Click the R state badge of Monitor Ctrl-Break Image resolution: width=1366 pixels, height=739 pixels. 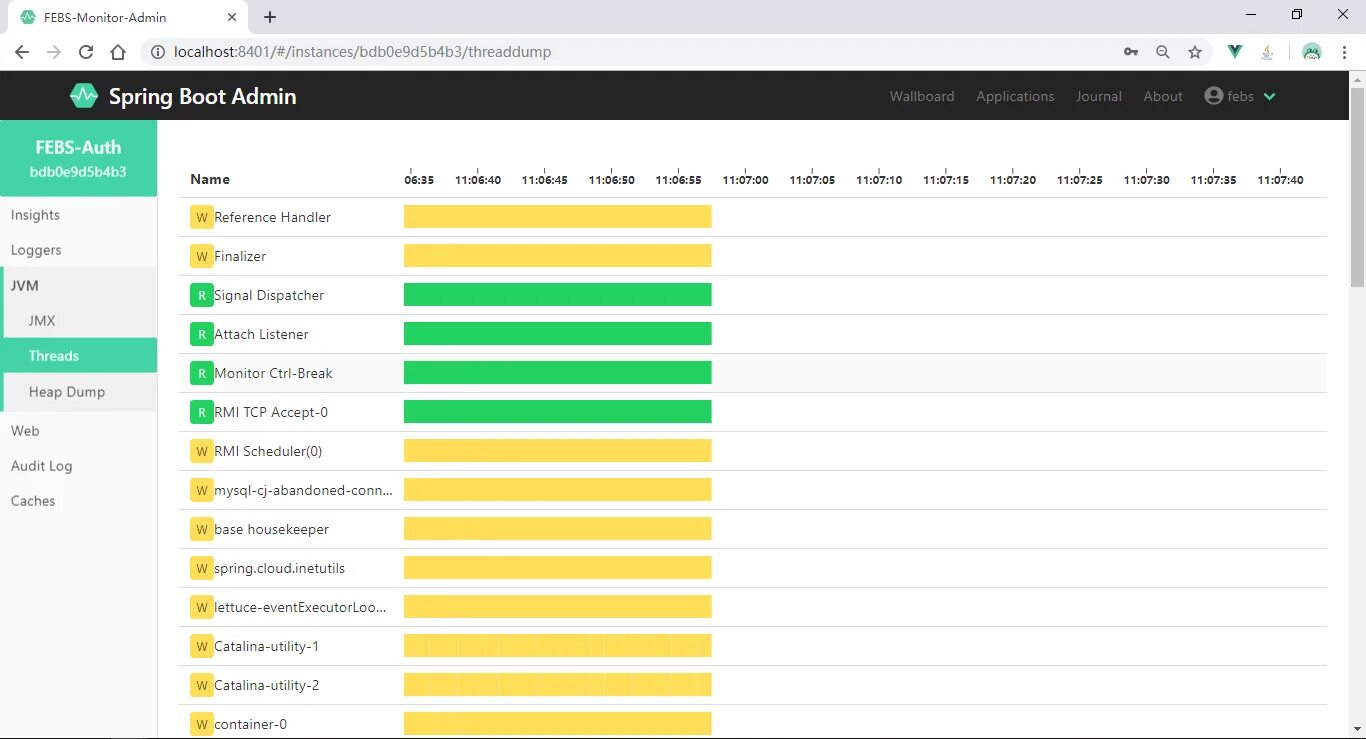(x=202, y=373)
